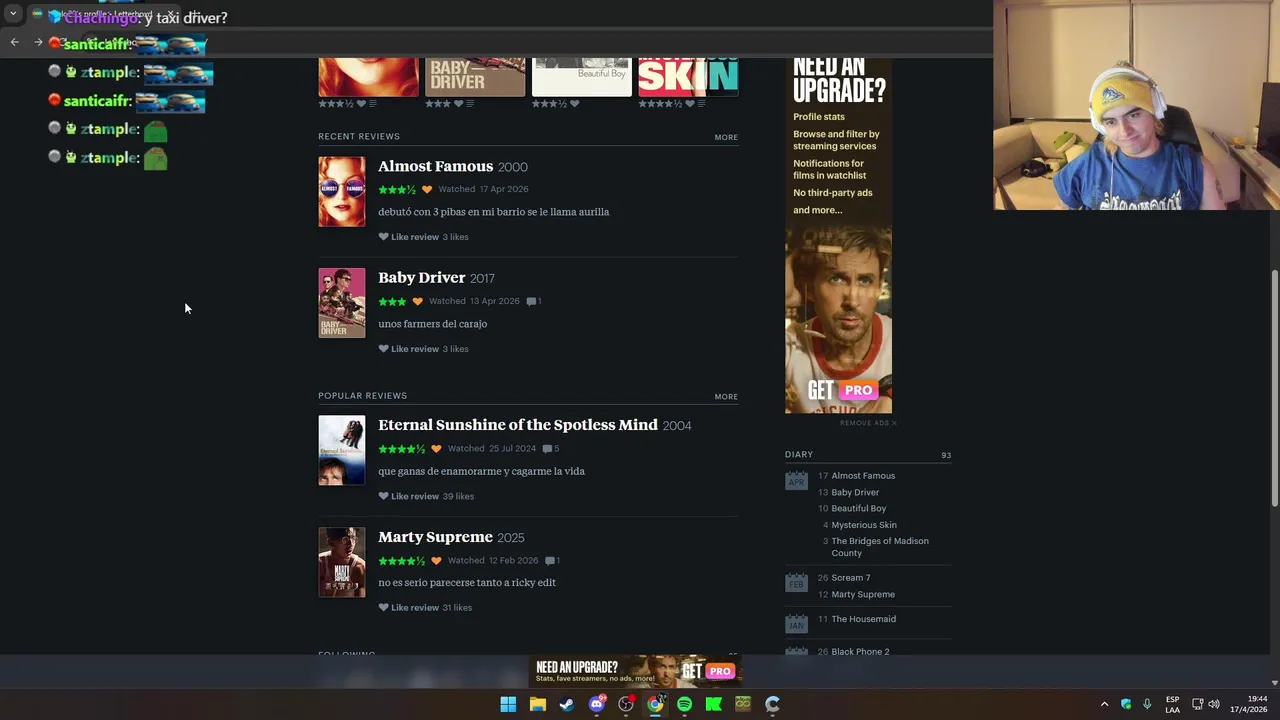Switch to Chrome on taskbar
Screen dimensions: 1280x720
[x=655, y=704]
